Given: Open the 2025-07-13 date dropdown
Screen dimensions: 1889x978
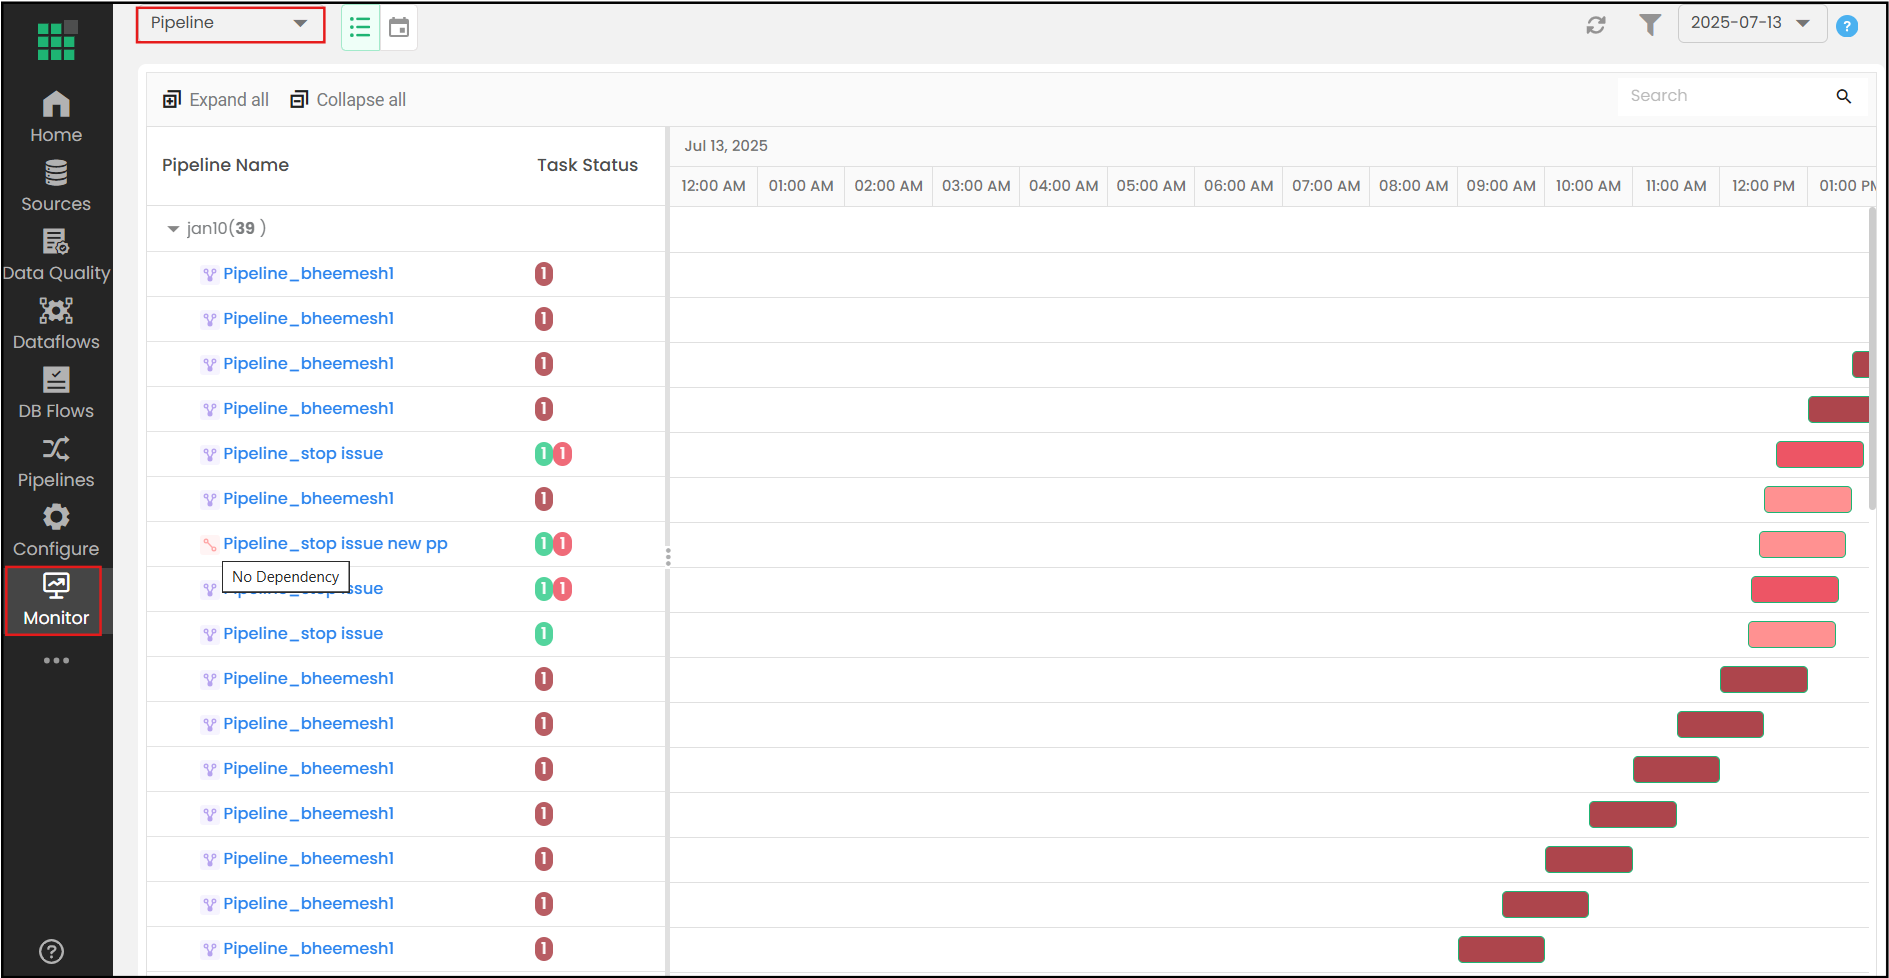Looking at the screenshot, I should tap(1751, 23).
